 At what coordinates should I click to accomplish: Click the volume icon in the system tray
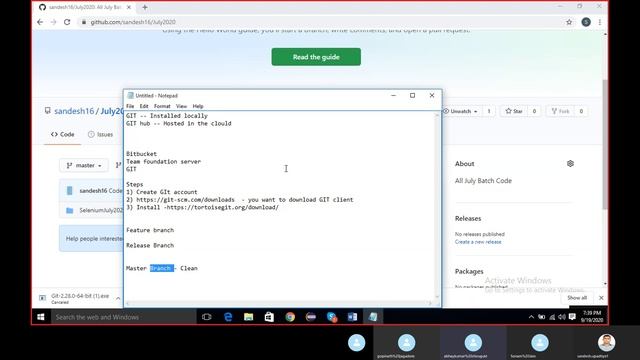coord(562,317)
